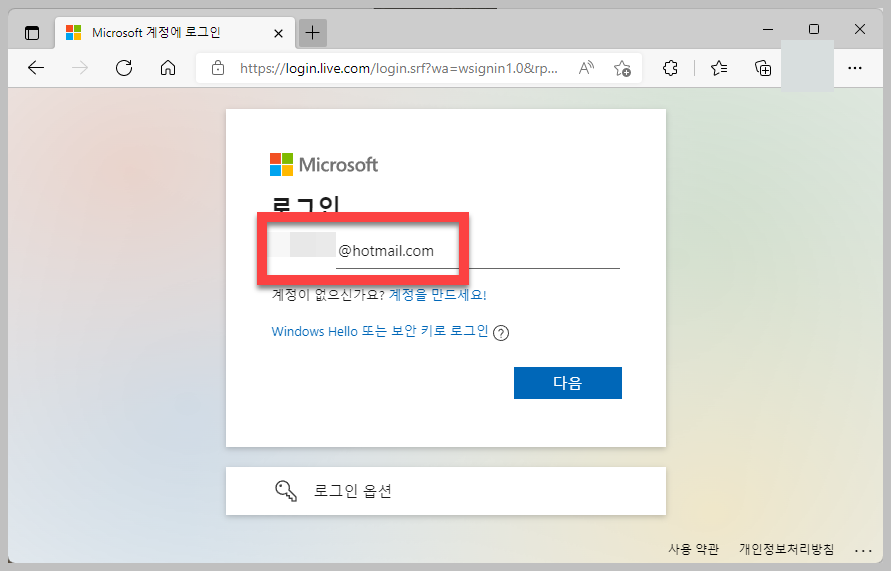The height and width of the screenshot is (571, 891).
Task: Open a new tab with plus button
Action: (313, 33)
